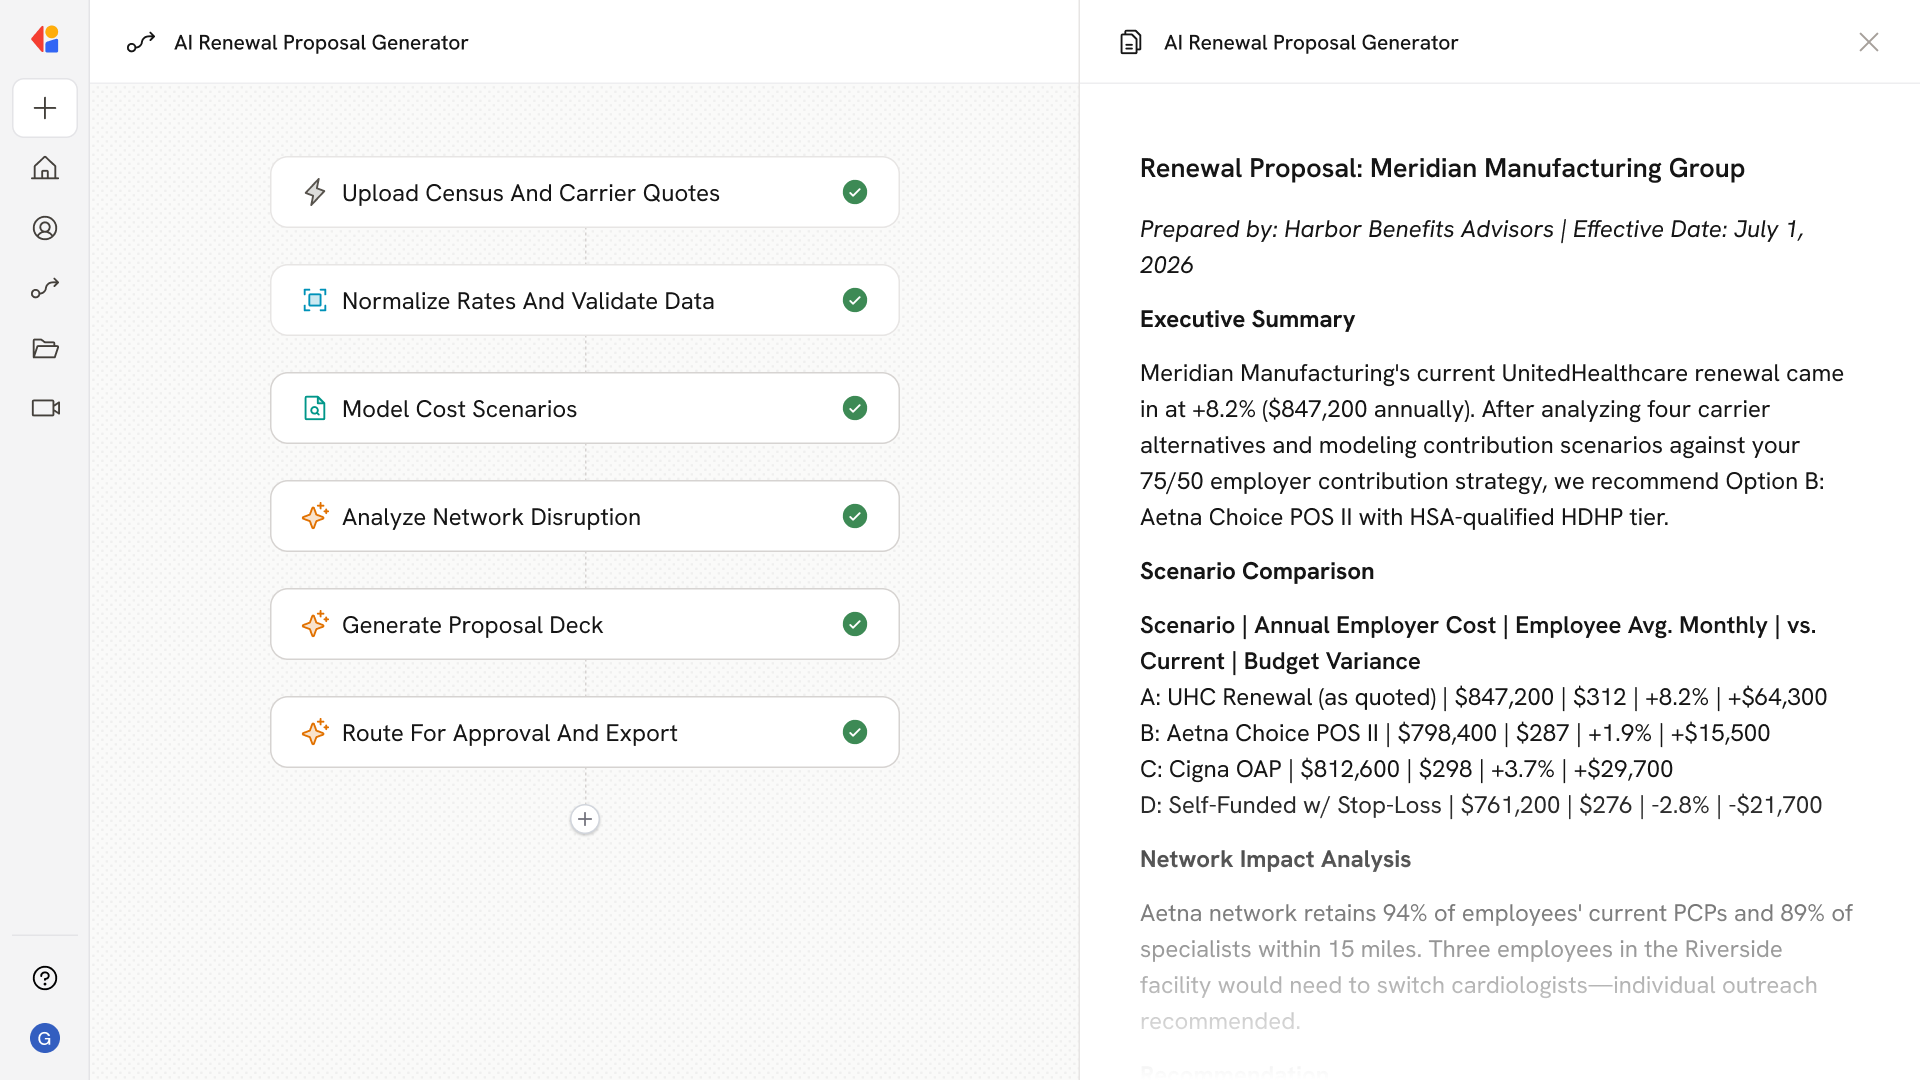Viewport: 1920px width, 1080px height.
Task: Click the plus button in left sidebar
Action: coord(45,108)
